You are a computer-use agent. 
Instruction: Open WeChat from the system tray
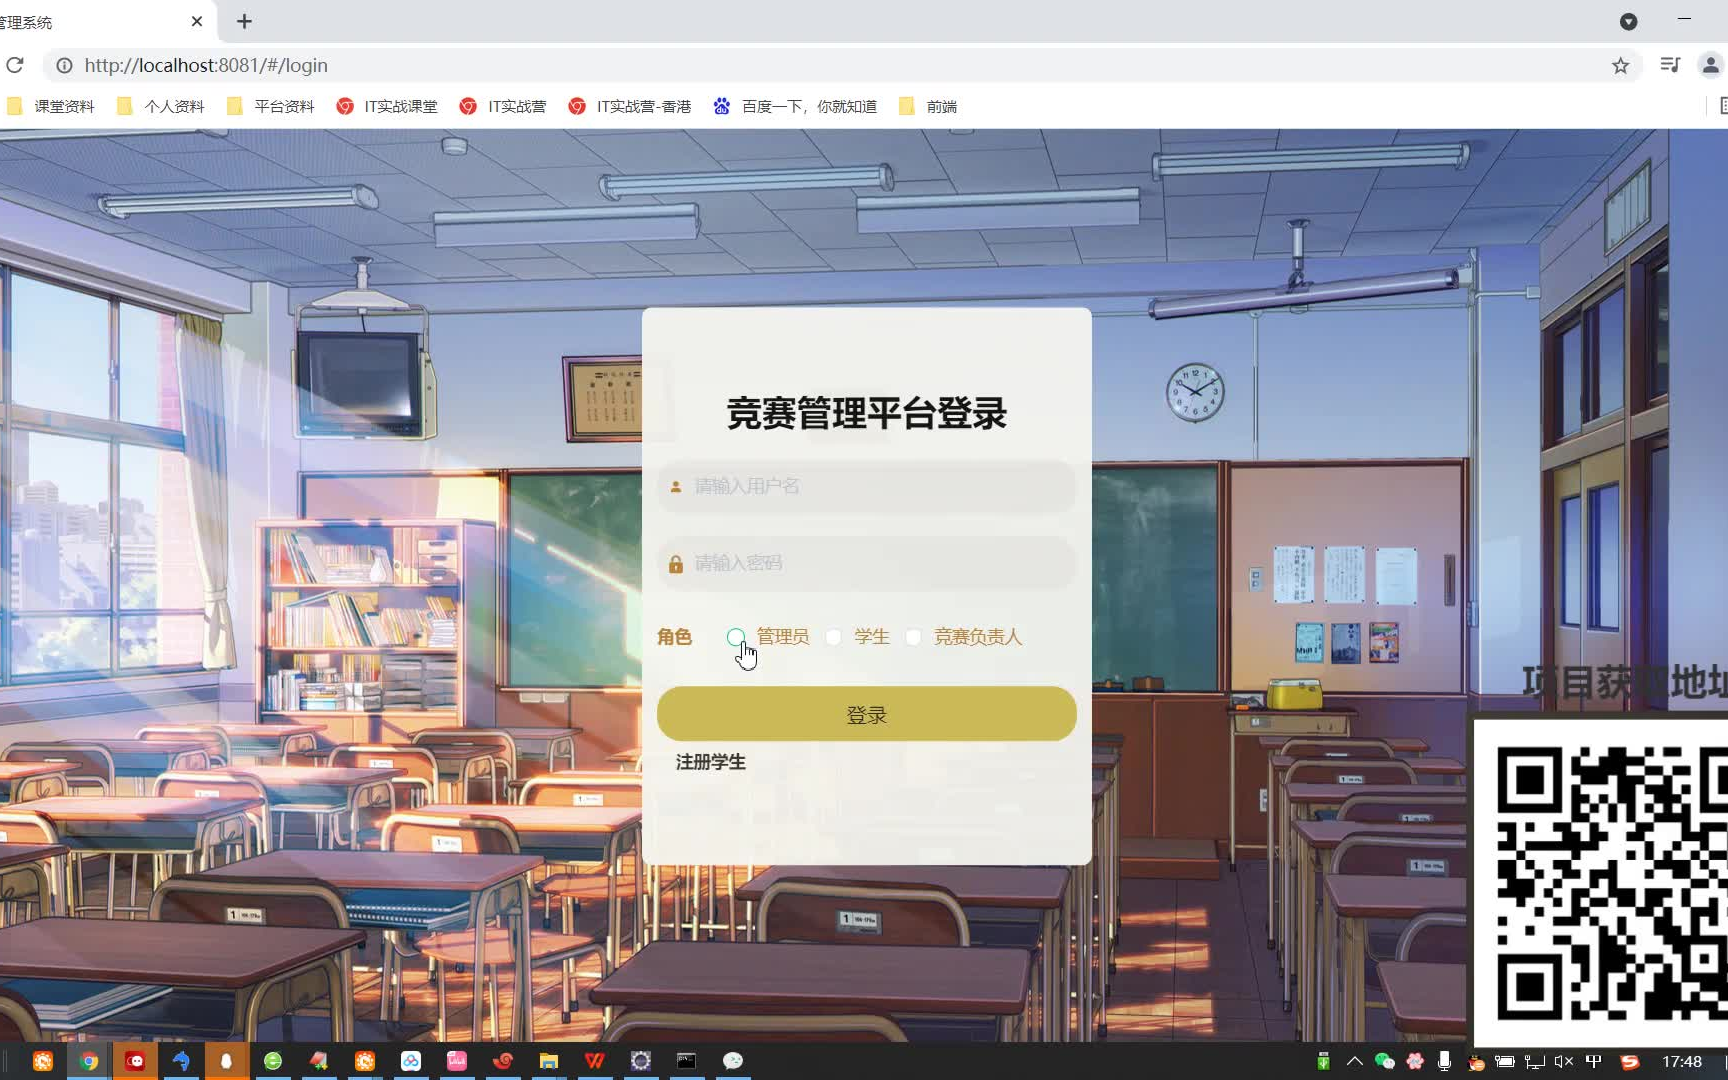1383,1061
